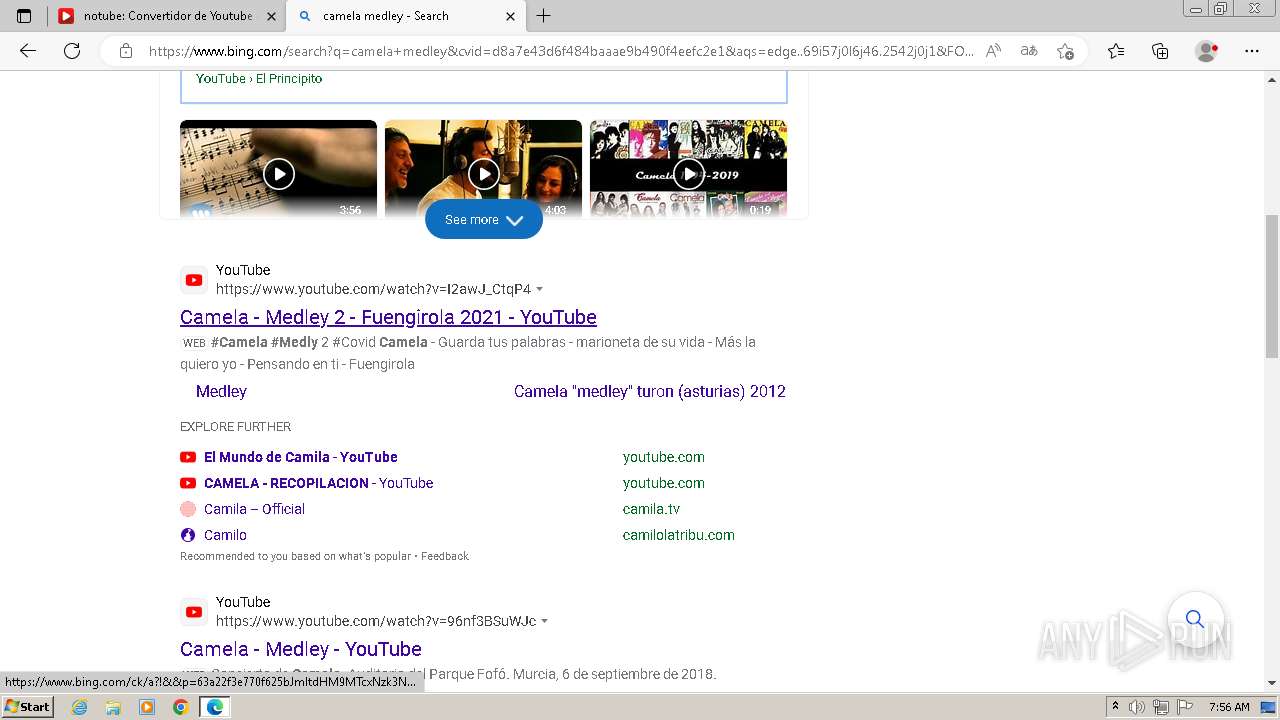Open camila.tv domain link
The width and height of the screenshot is (1280, 720).
point(651,509)
